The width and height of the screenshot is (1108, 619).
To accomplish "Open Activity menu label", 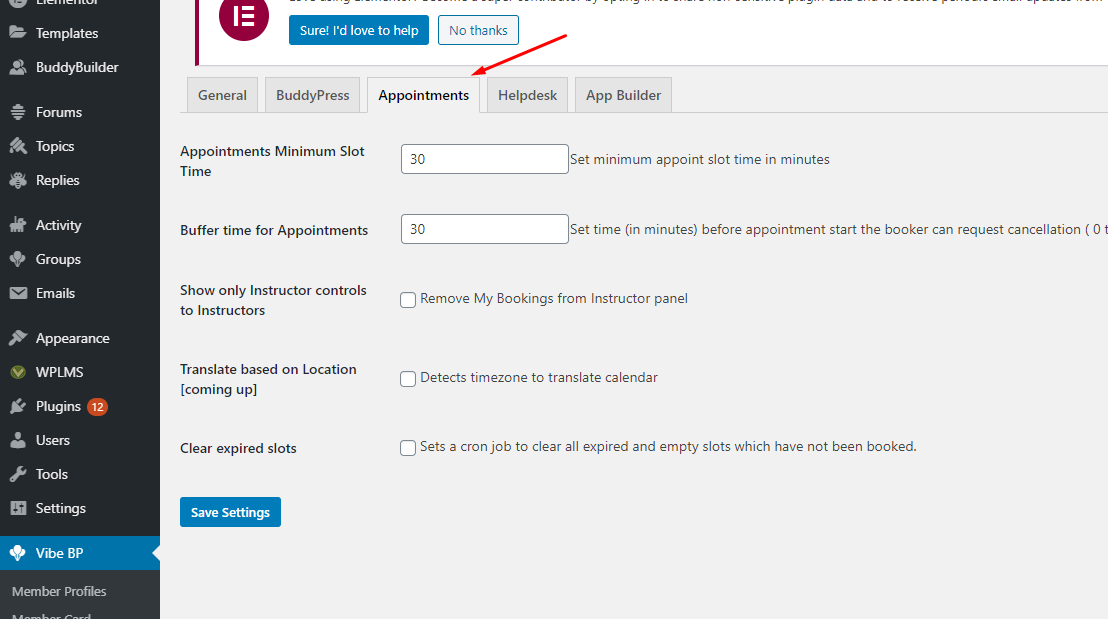I will (59, 225).
